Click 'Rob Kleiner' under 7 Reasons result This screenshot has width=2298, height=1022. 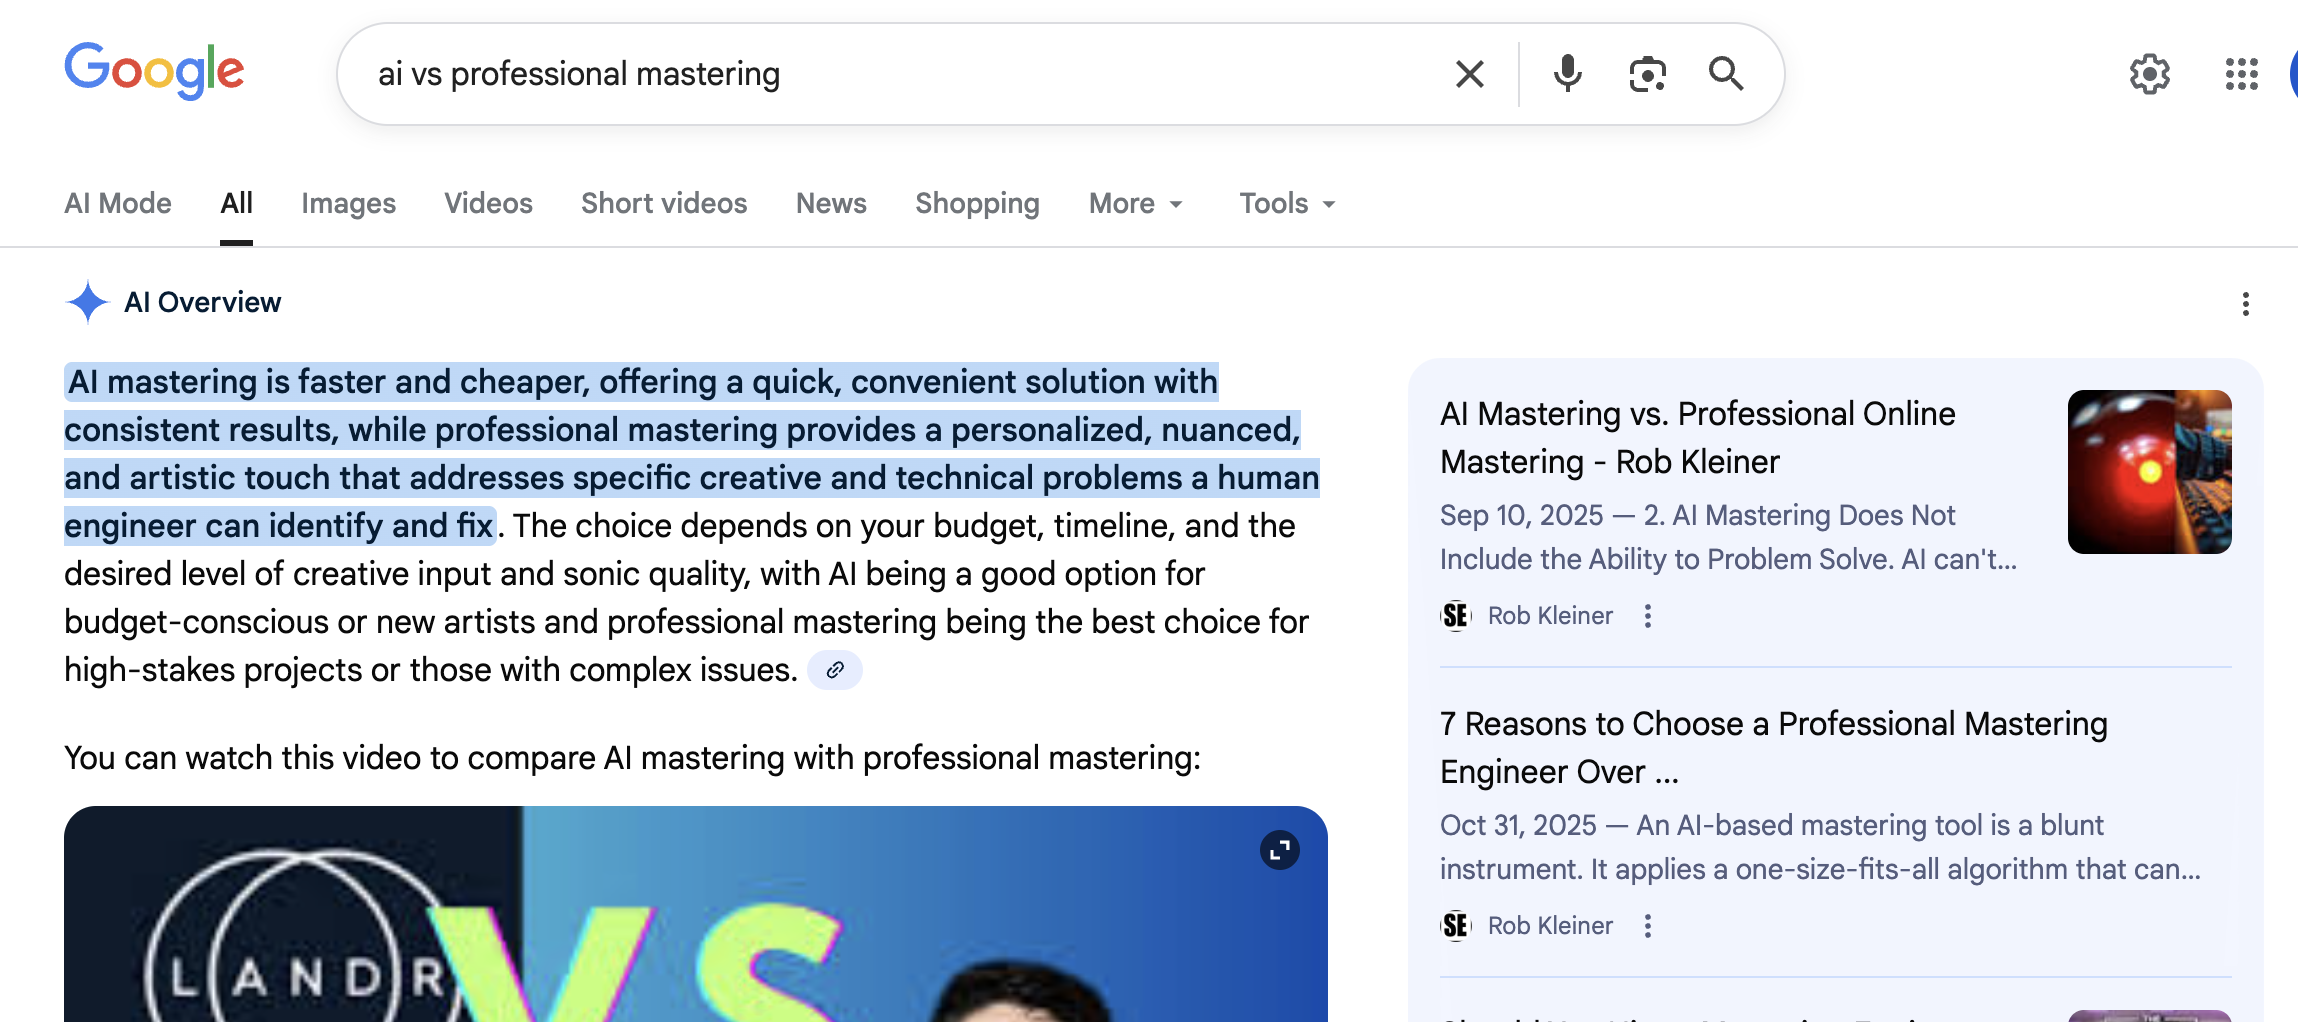click(x=1550, y=926)
